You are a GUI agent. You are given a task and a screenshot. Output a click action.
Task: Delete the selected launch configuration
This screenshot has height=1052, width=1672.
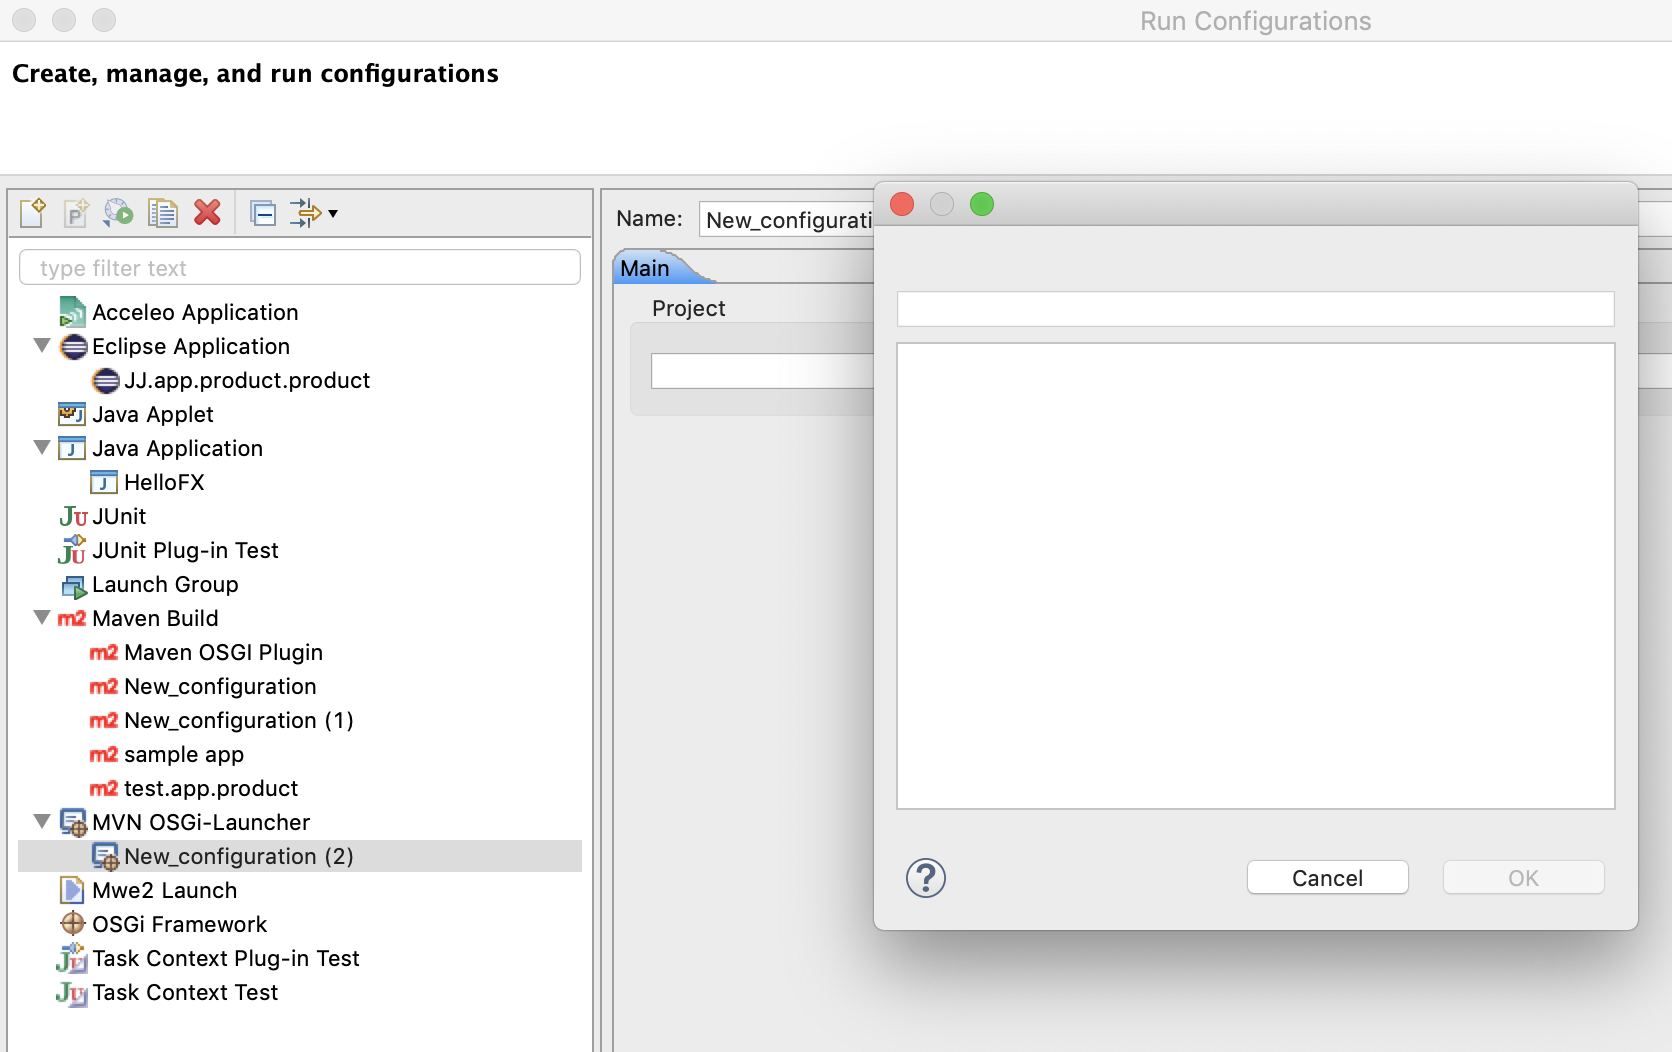tap(207, 213)
